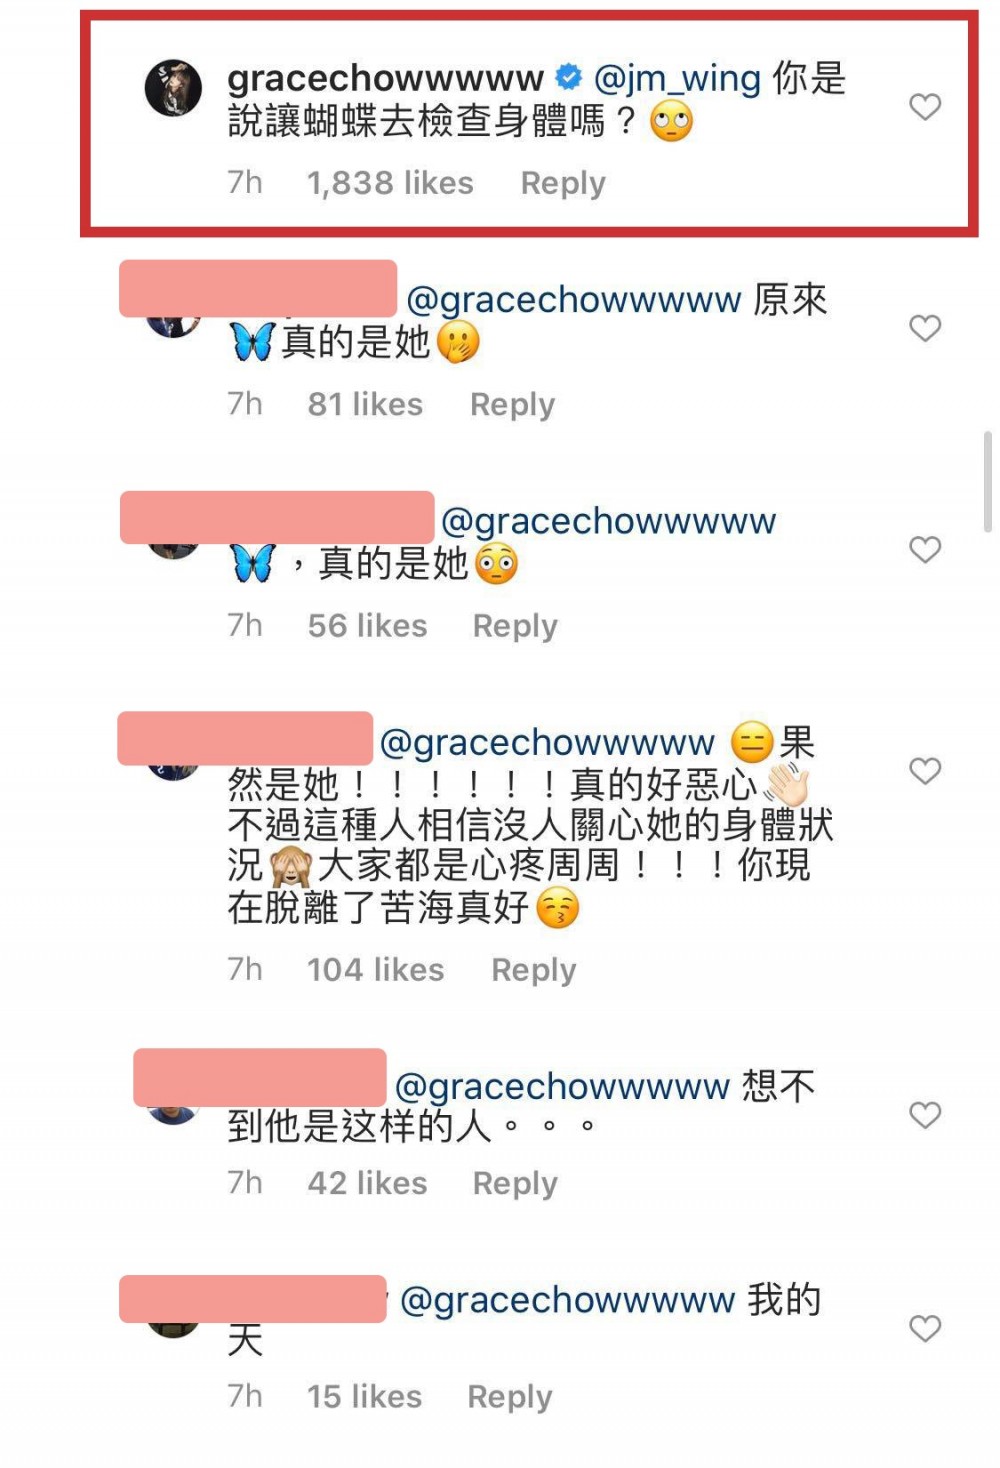The image size is (1000, 1468).
Task: Reply to the comment with 104 likes
Action: tap(534, 970)
